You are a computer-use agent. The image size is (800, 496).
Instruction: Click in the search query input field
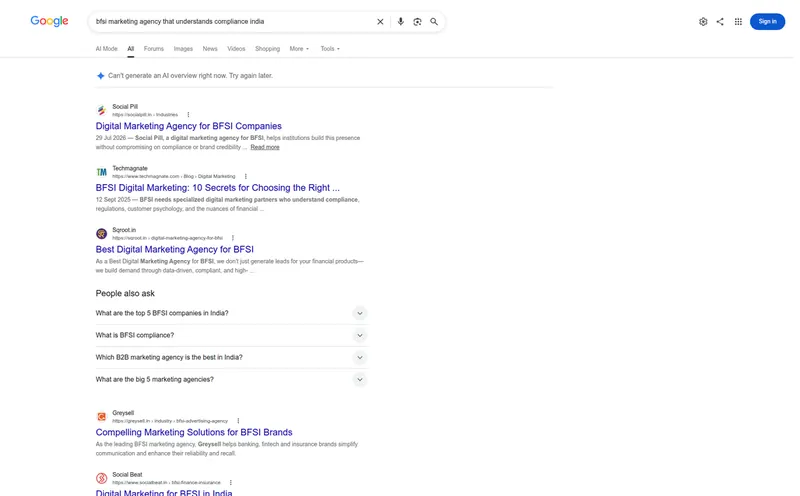(232, 21)
